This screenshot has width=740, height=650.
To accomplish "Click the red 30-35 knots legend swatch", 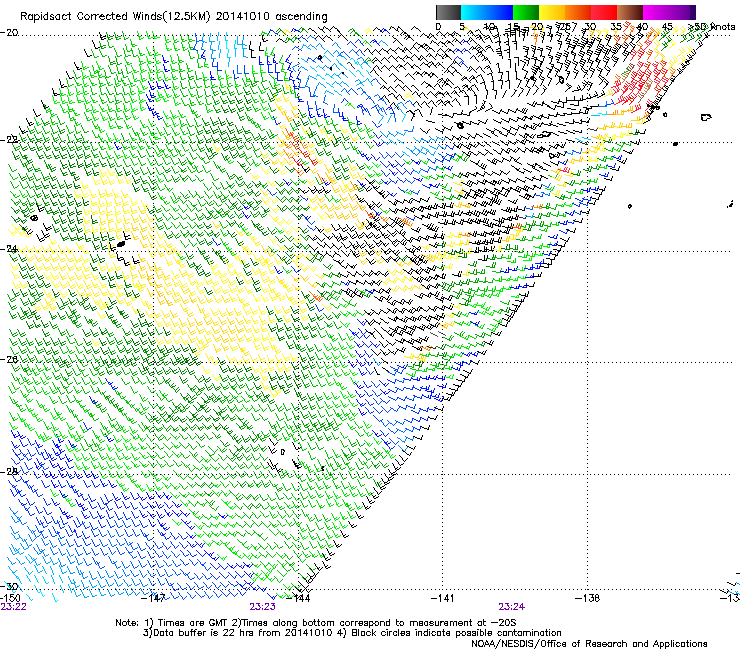I will [x=604, y=12].
